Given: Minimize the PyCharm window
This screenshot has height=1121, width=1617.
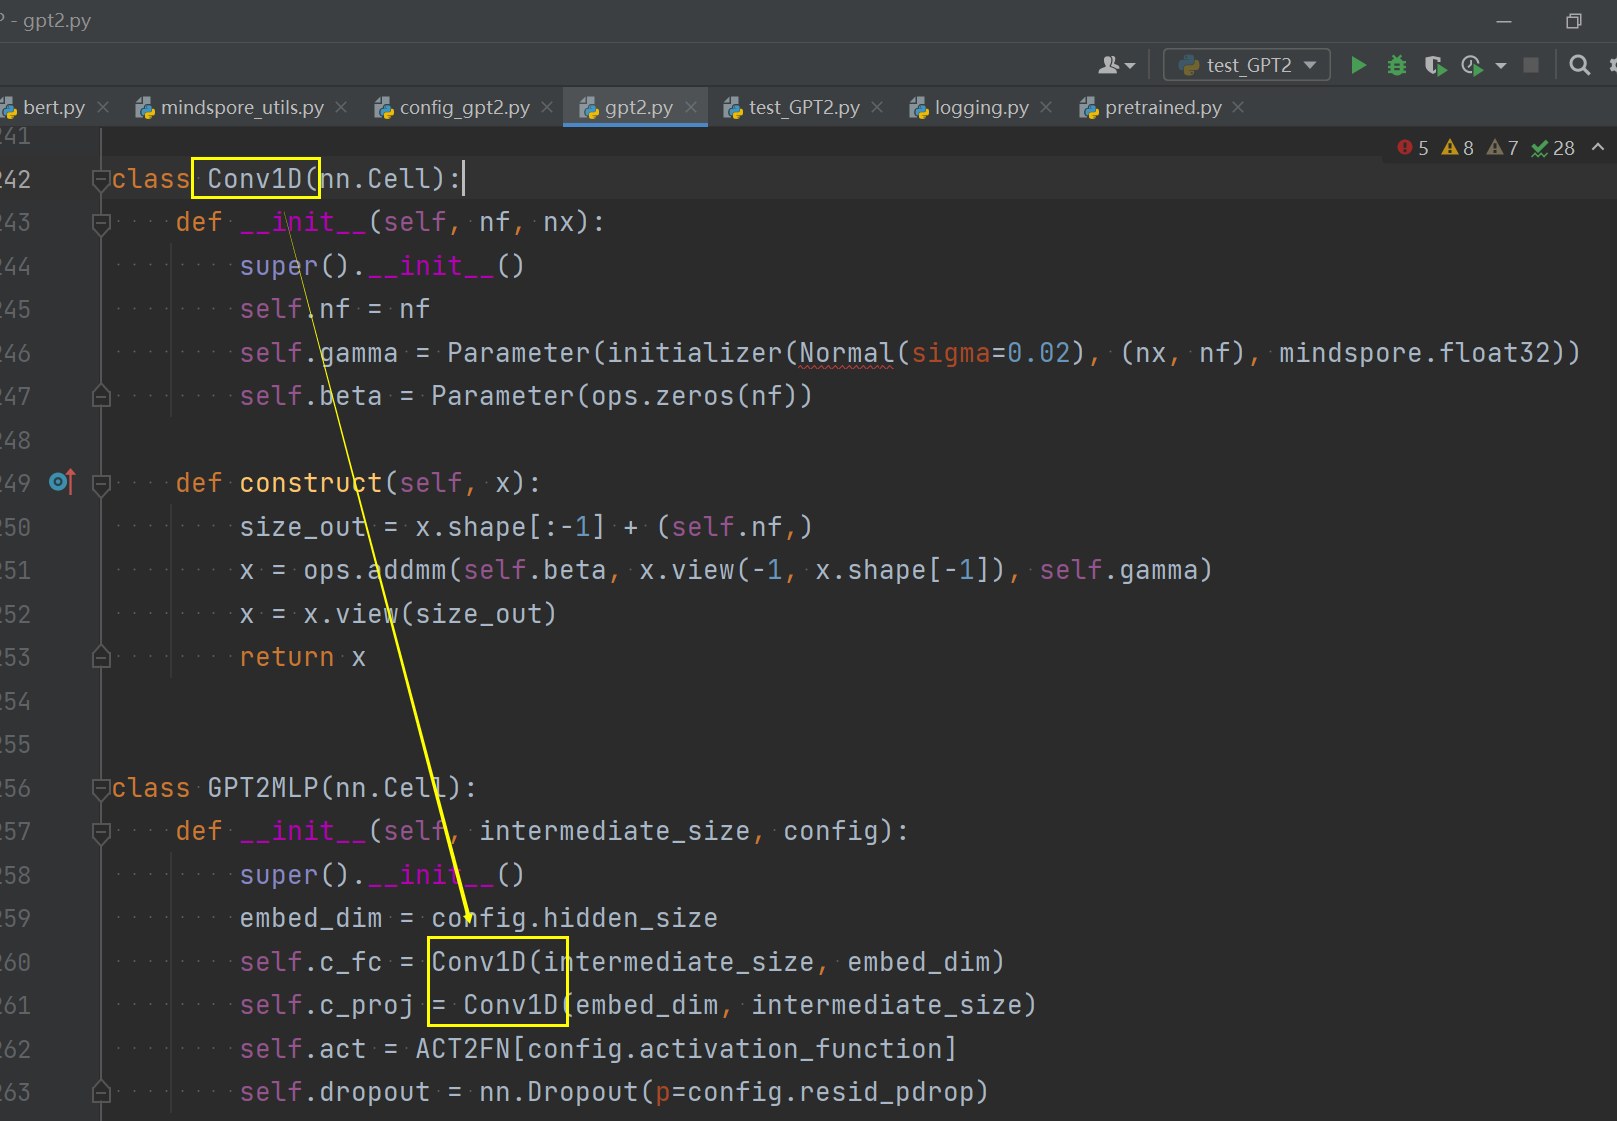Looking at the screenshot, I should pyautogui.click(x=1504, y=21).
